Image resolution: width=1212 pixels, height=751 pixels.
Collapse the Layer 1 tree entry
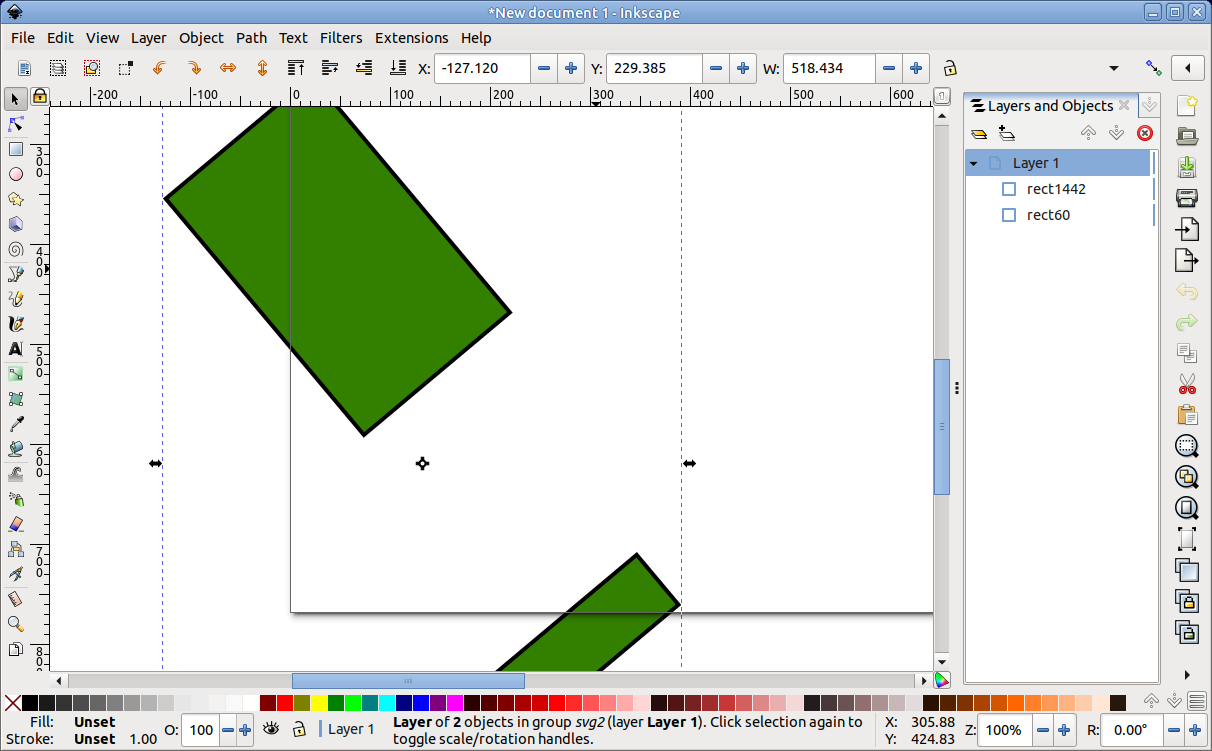[973, 162]
